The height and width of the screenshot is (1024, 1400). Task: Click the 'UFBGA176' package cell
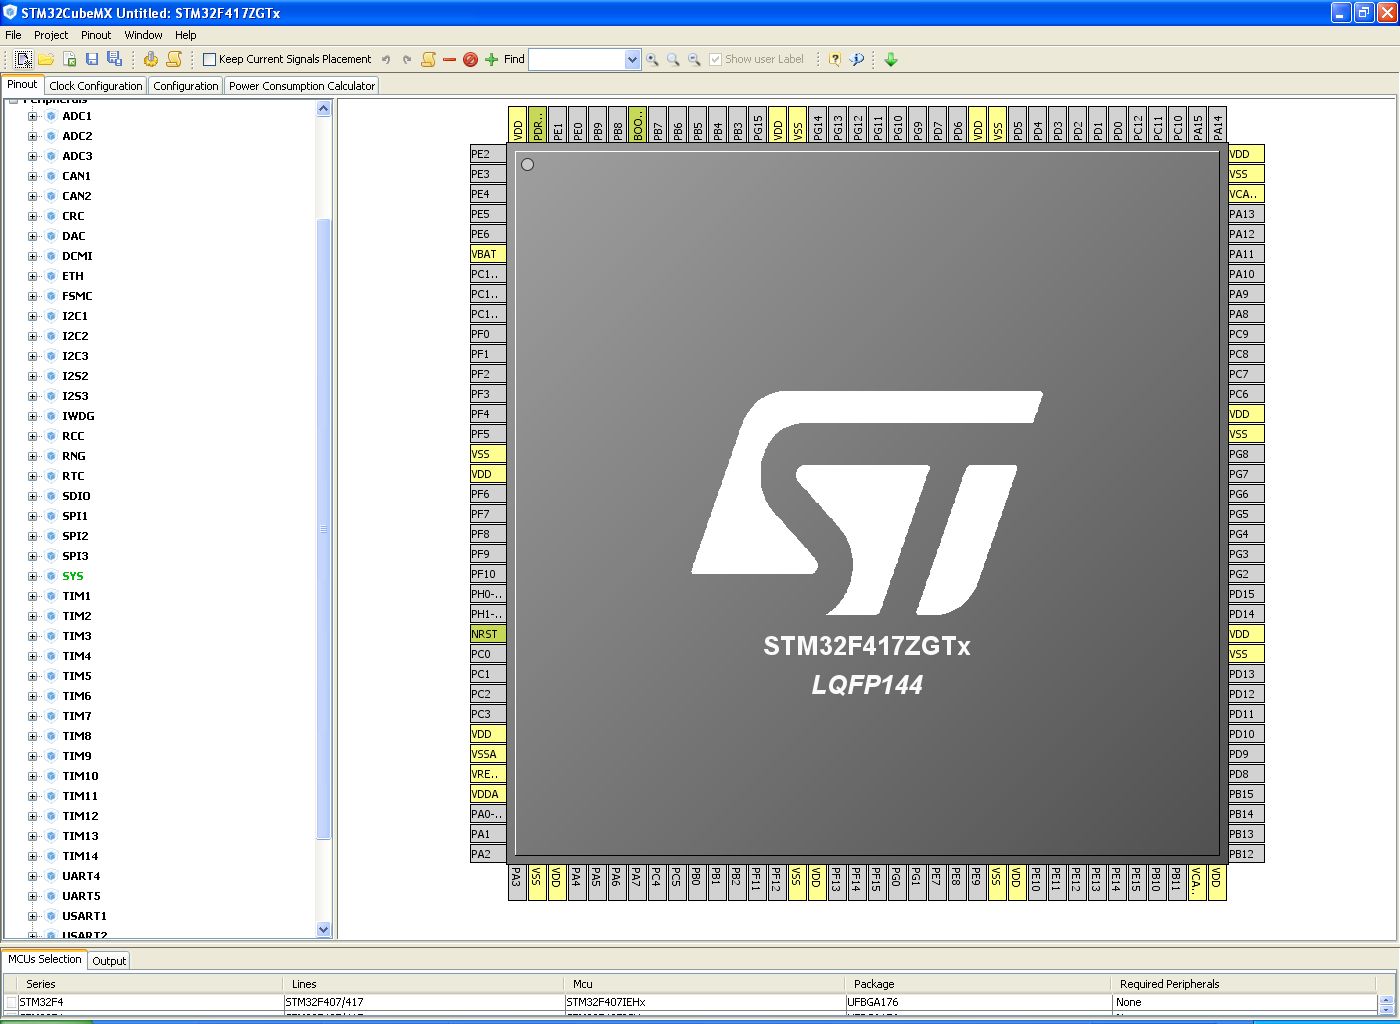[x=978, y=1002]
